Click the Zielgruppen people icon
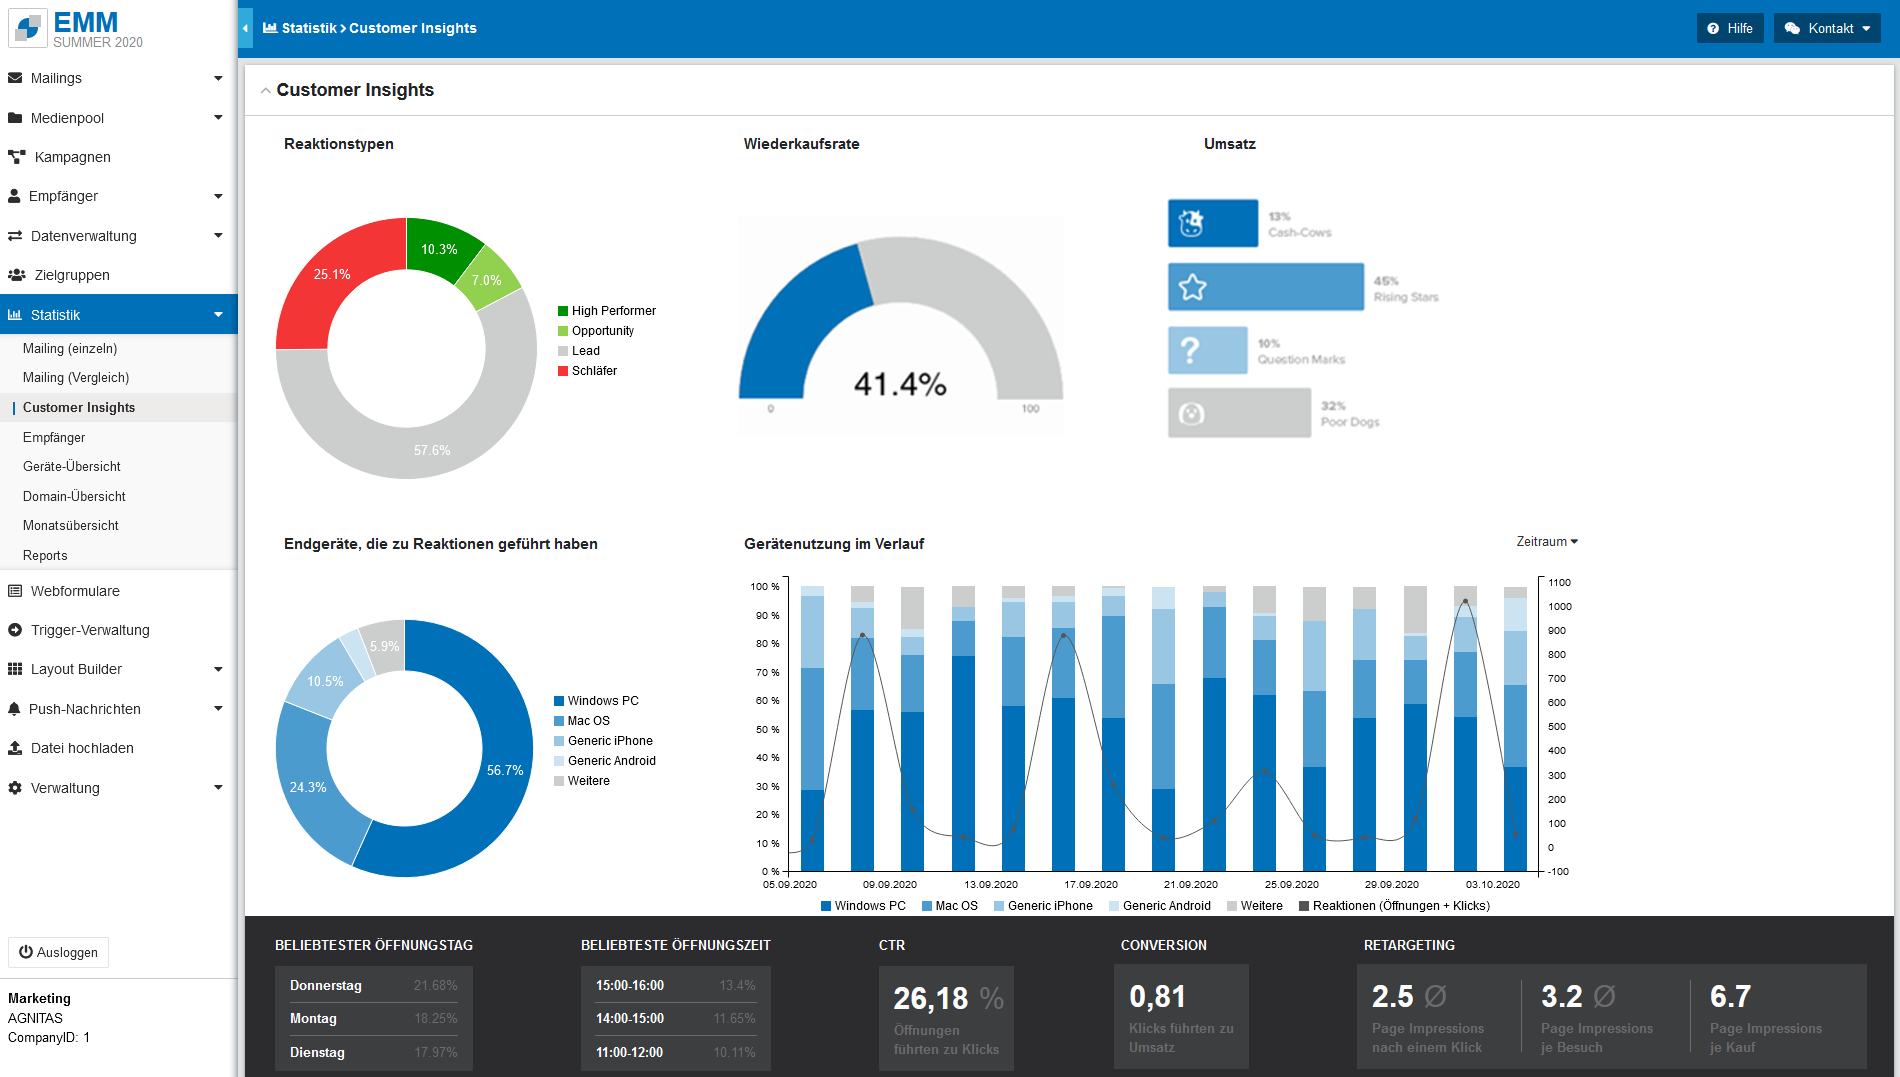This screenshot has height=1077, width=1900. (16, 275)
